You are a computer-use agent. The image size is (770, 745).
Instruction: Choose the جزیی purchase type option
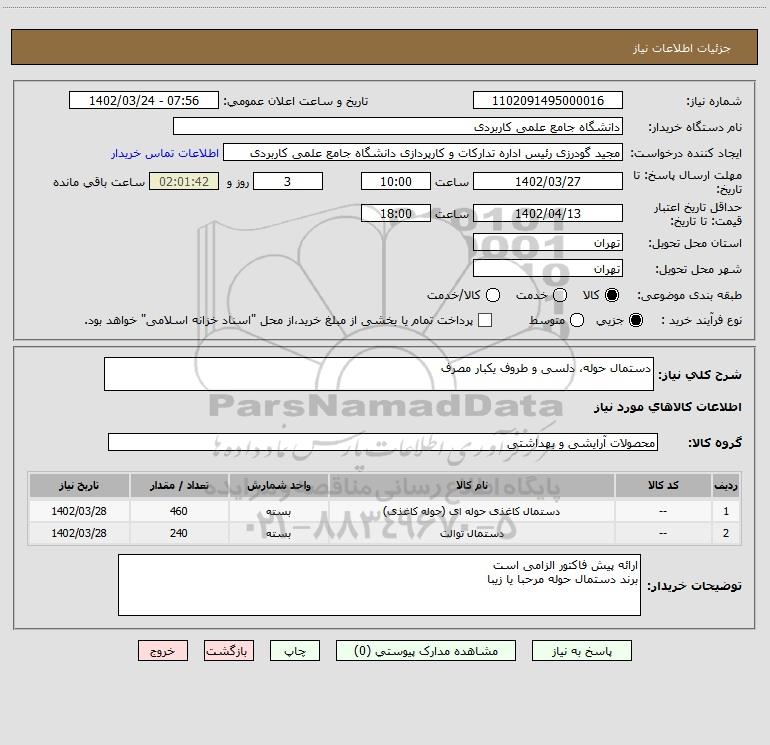pyautogui.click(x=635, y=320)
